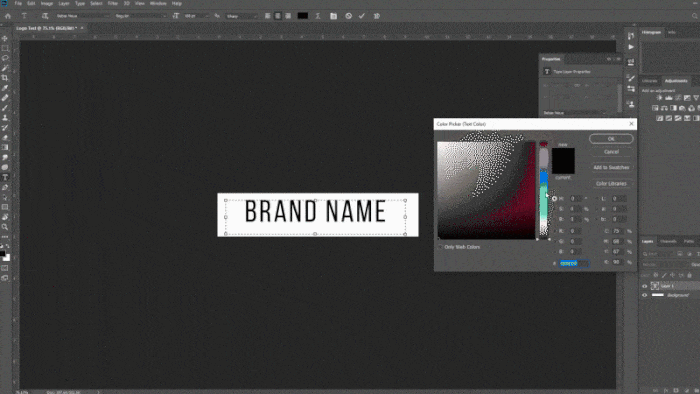Click the center text alignment icon

pos(278,16)
